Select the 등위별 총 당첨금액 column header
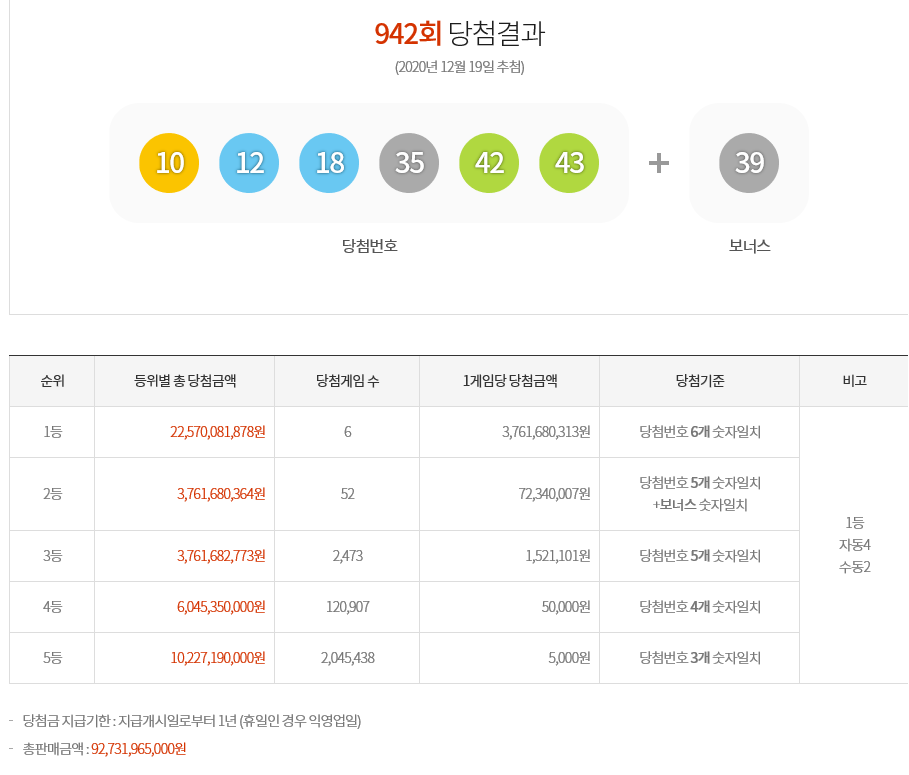This screenshot has height=775, width=909. click(x=184, y=381)
